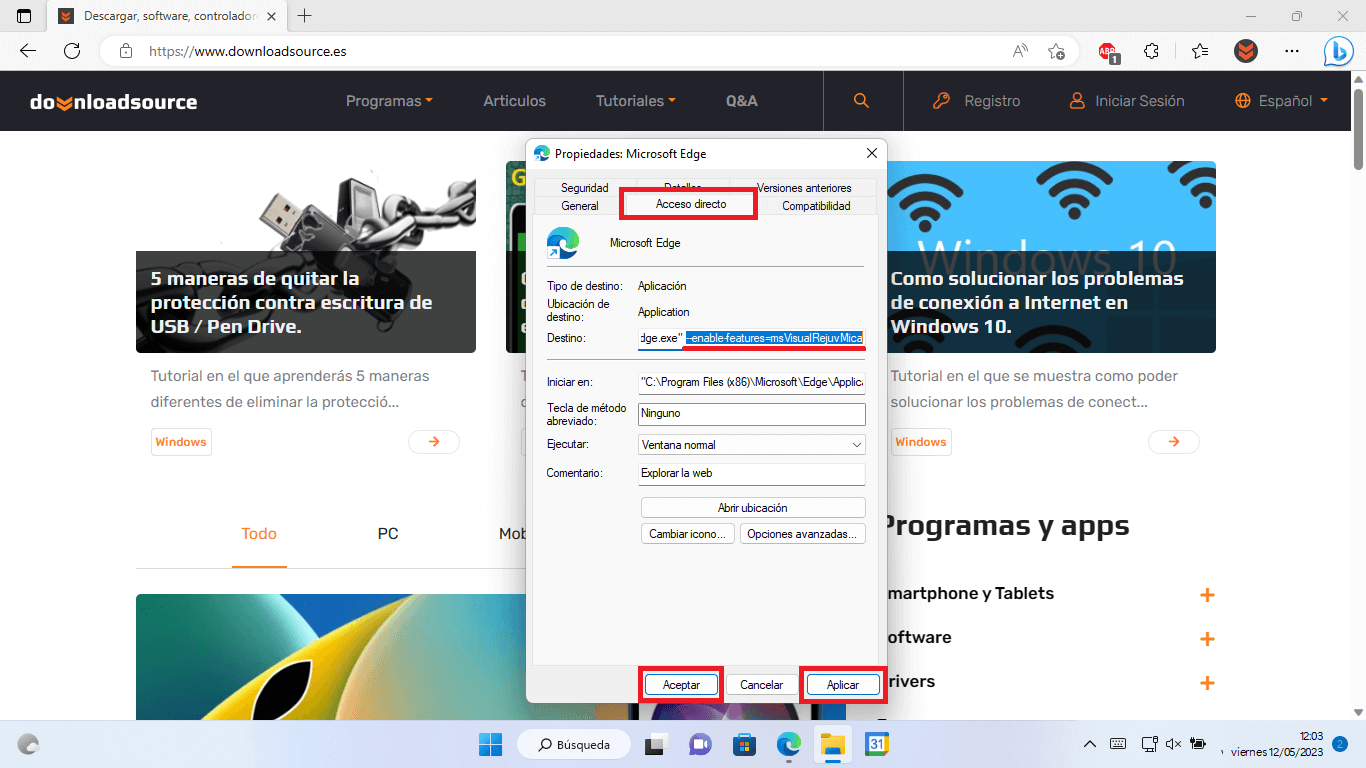
Task: Open the notification count badge
Action: pyautogui.click(x=1340, y=744)
